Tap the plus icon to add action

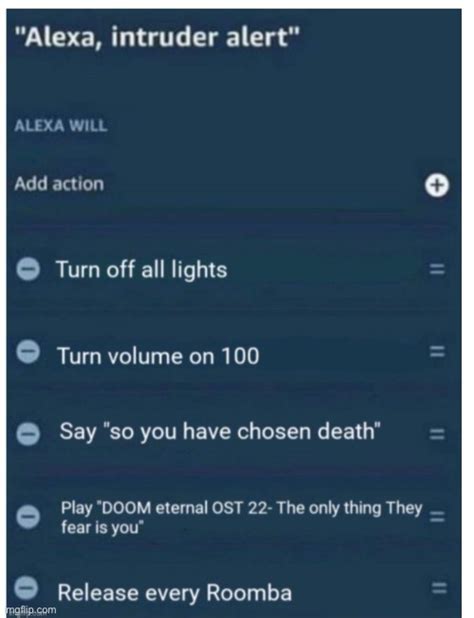click(437, 185)
